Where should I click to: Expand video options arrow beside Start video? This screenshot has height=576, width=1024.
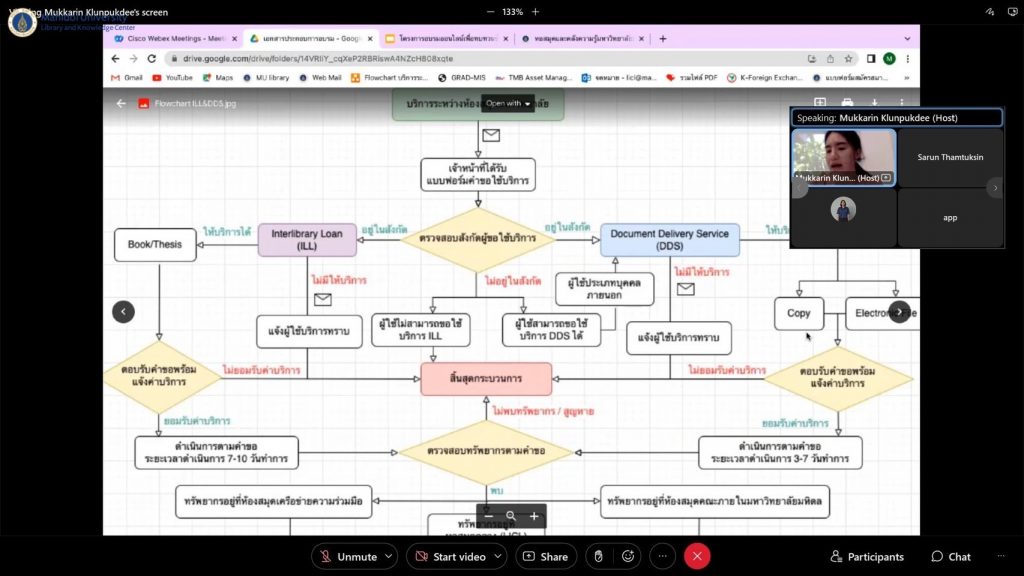(496, 556)
